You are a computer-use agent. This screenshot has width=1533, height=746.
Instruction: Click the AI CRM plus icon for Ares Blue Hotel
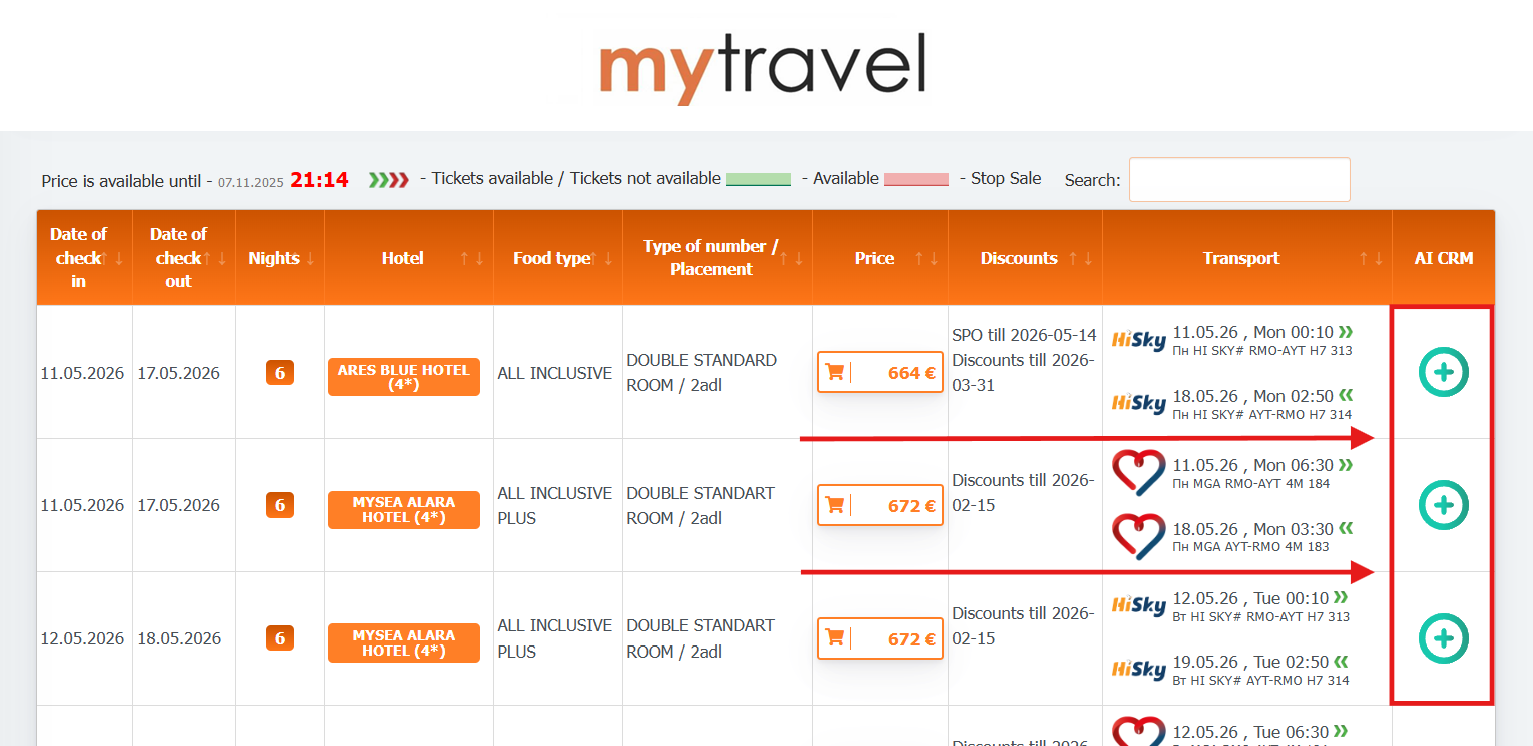pyautogui.click(x=1443, y=372)
